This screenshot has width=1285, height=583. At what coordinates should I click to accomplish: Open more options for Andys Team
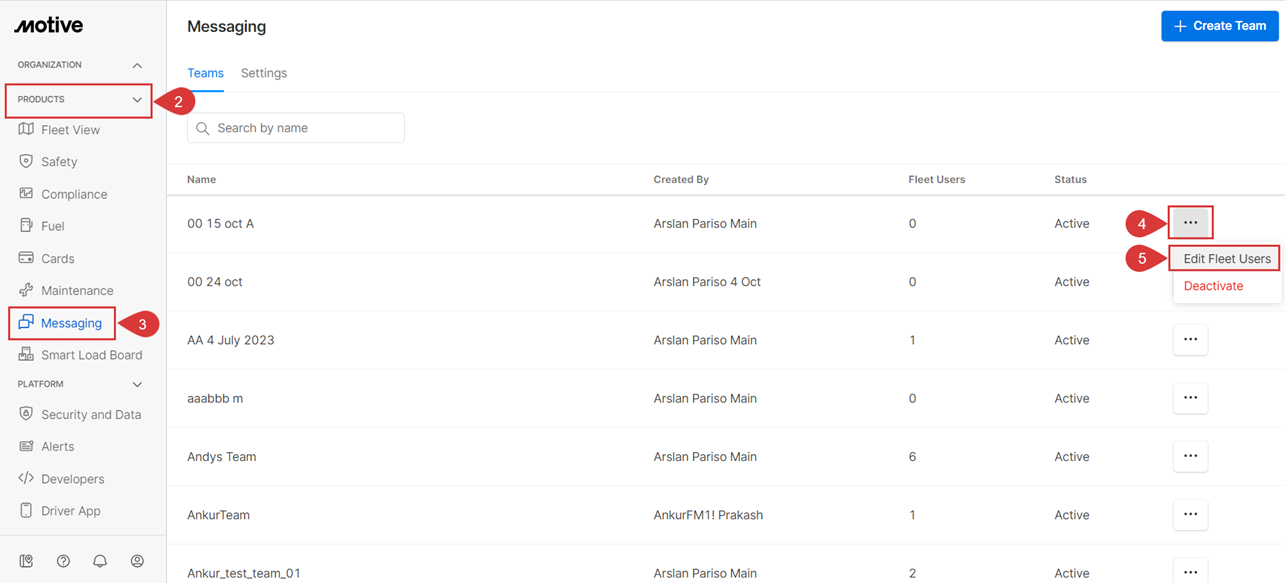click(x=1190, y=456)
